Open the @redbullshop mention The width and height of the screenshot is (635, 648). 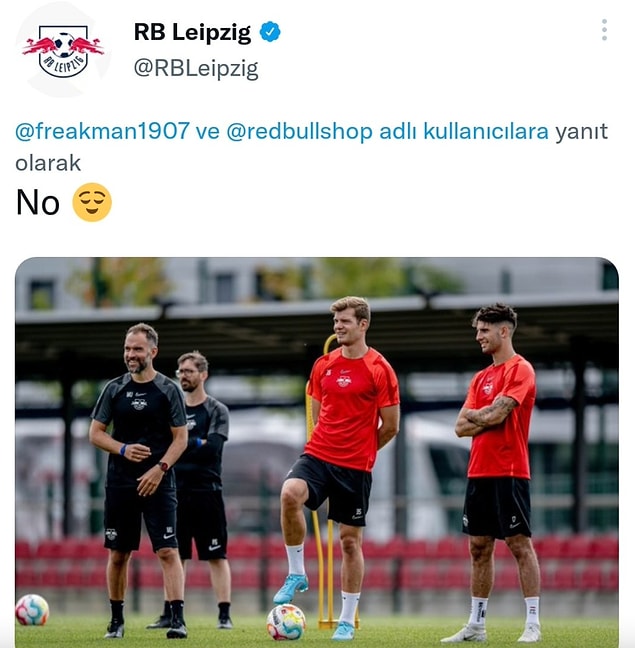pos(300,131)
